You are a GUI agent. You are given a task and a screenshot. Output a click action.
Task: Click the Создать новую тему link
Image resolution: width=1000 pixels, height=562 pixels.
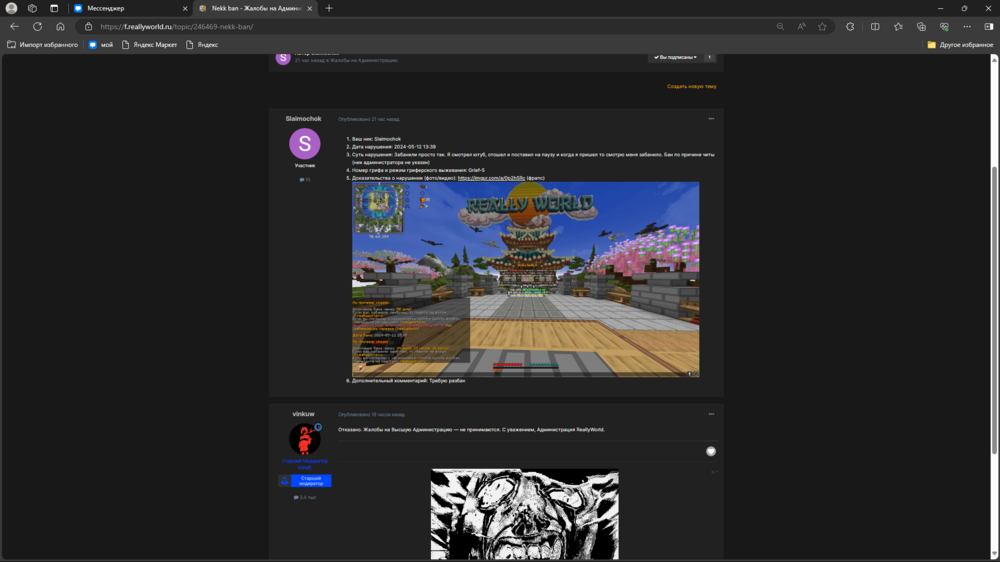tap(691, 86)
